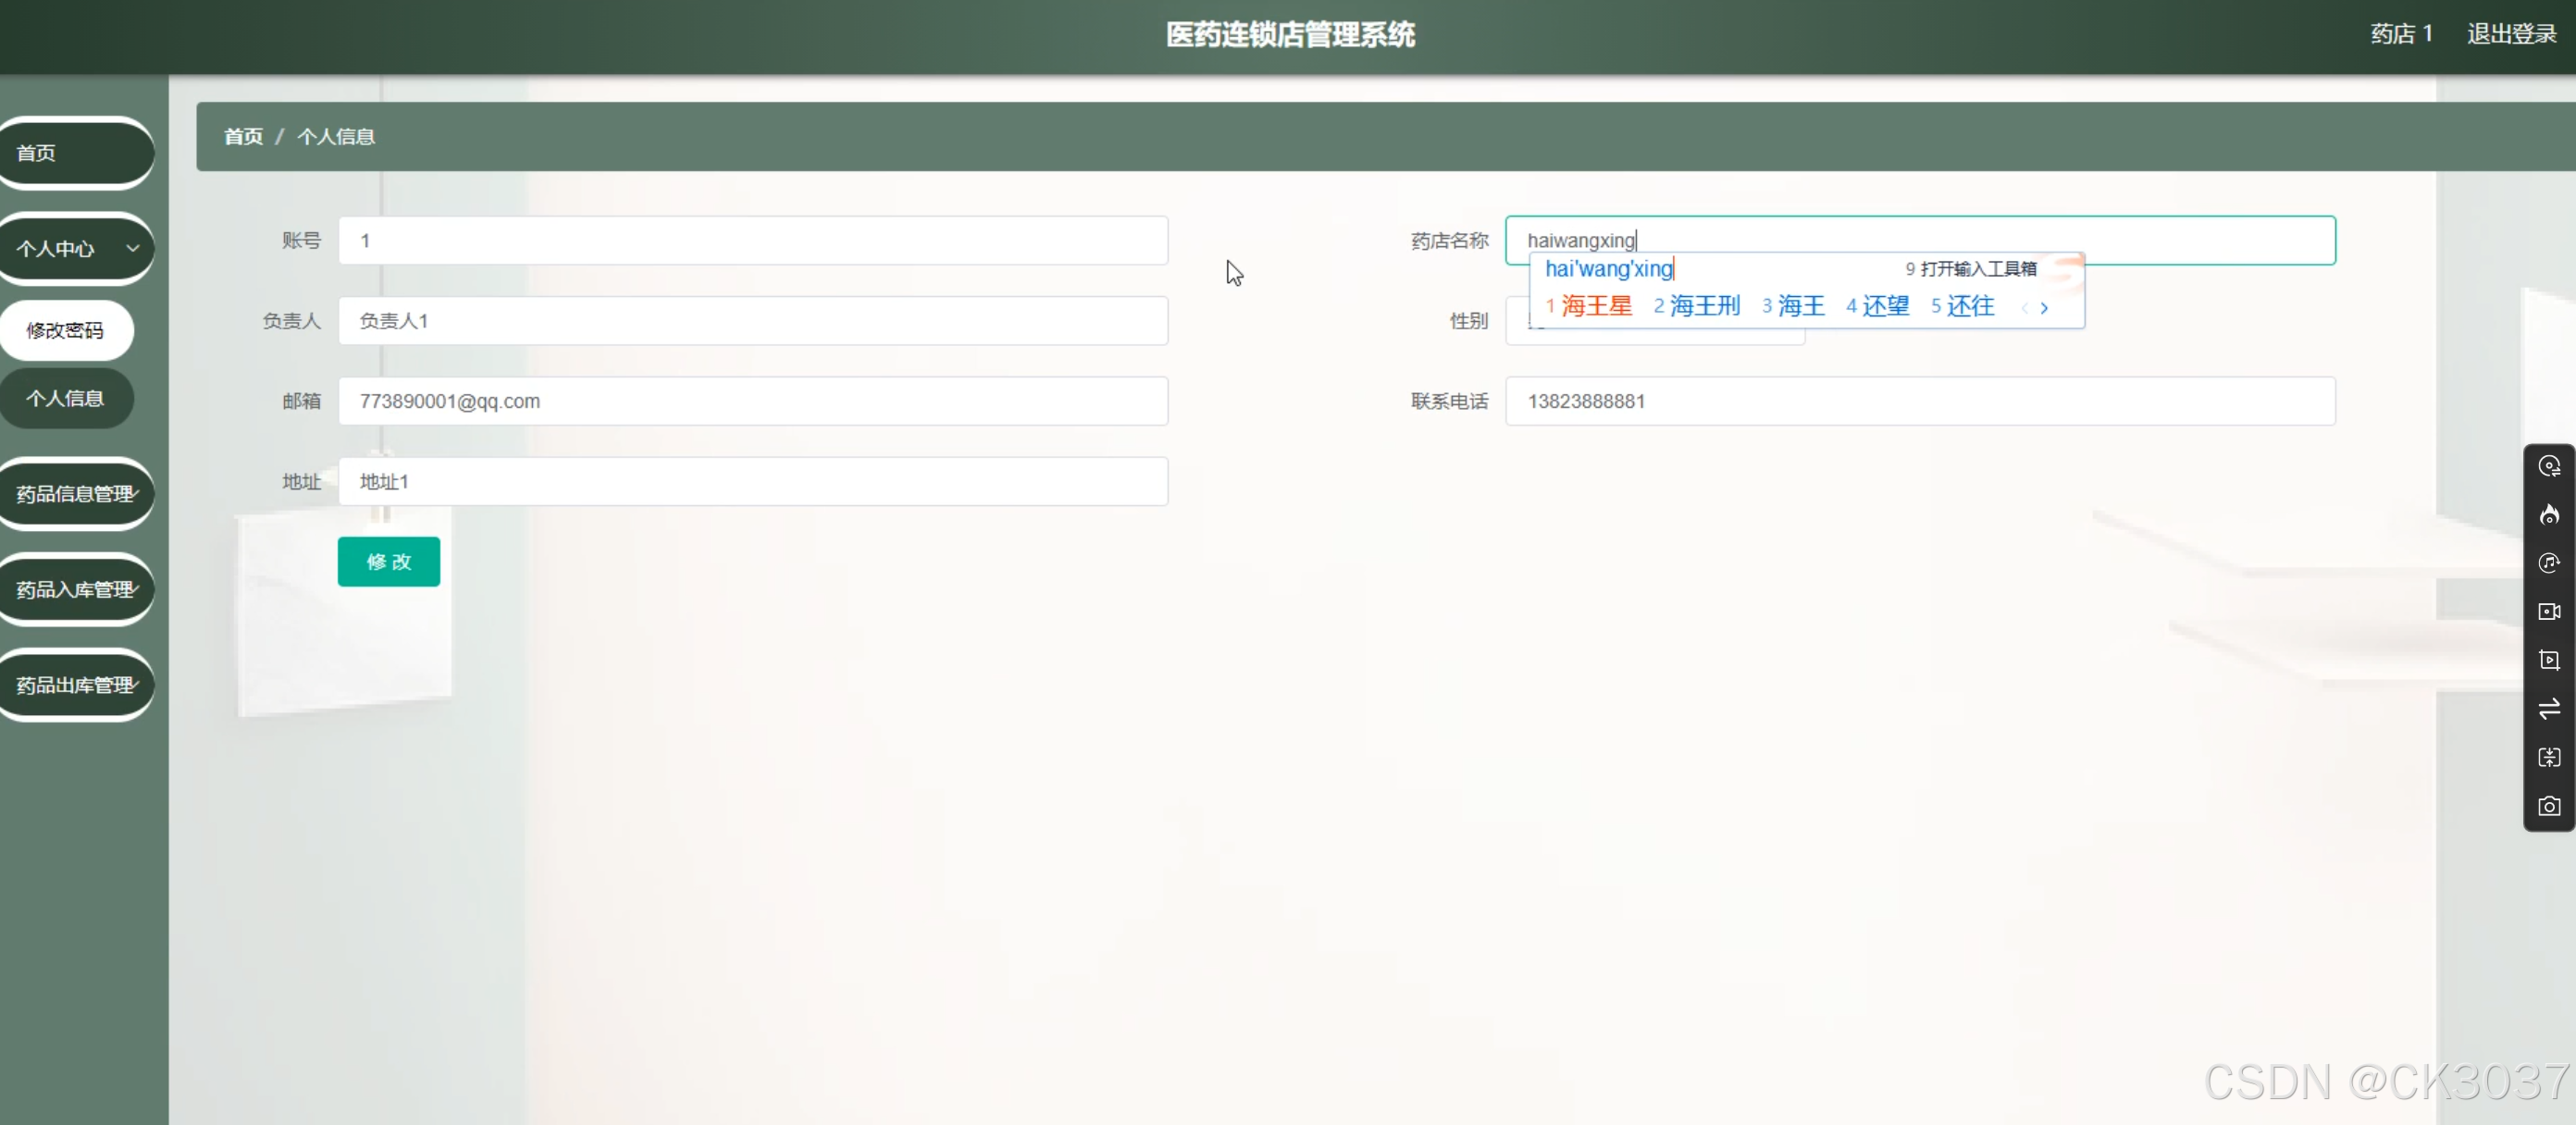Click the flame icon in the right toolbar

(2549, 514)
